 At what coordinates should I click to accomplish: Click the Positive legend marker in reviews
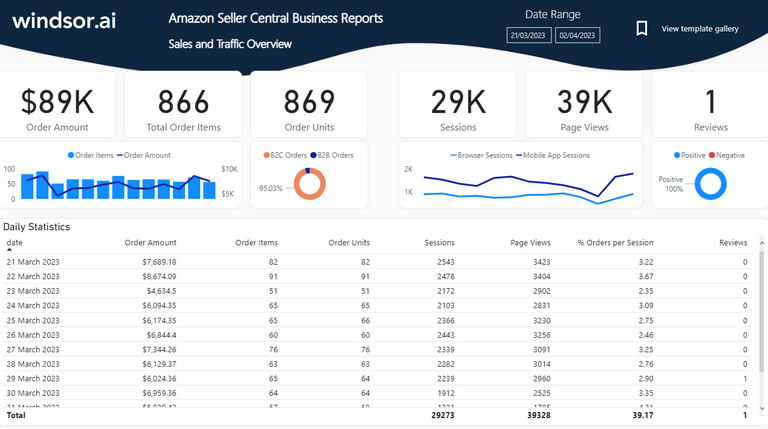pos(677,155)
